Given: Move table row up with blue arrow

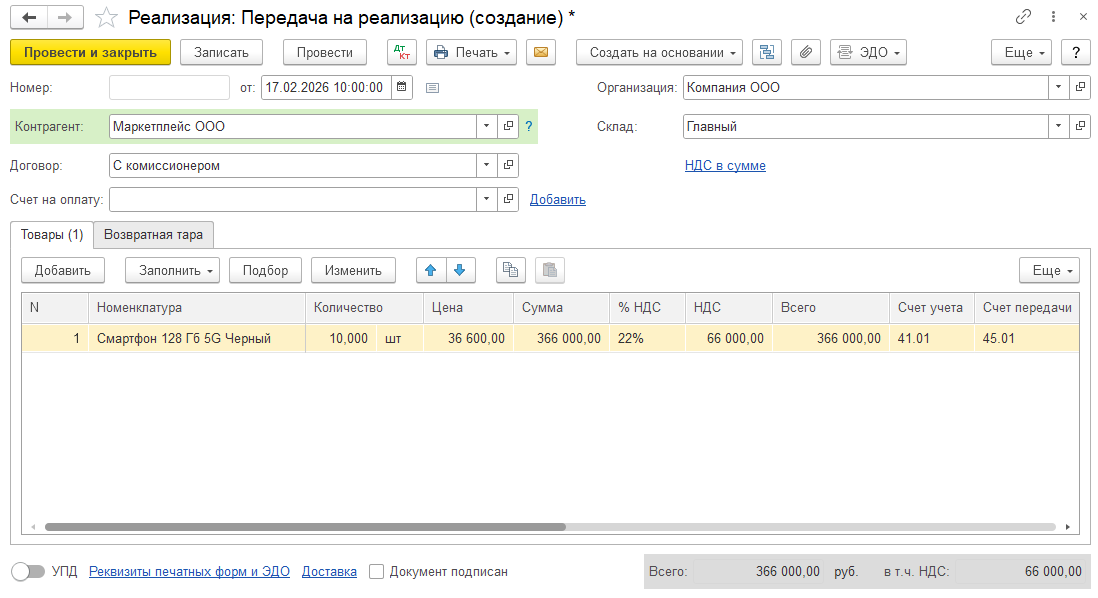Looking at the screenshot, I should tap(431, 270).
